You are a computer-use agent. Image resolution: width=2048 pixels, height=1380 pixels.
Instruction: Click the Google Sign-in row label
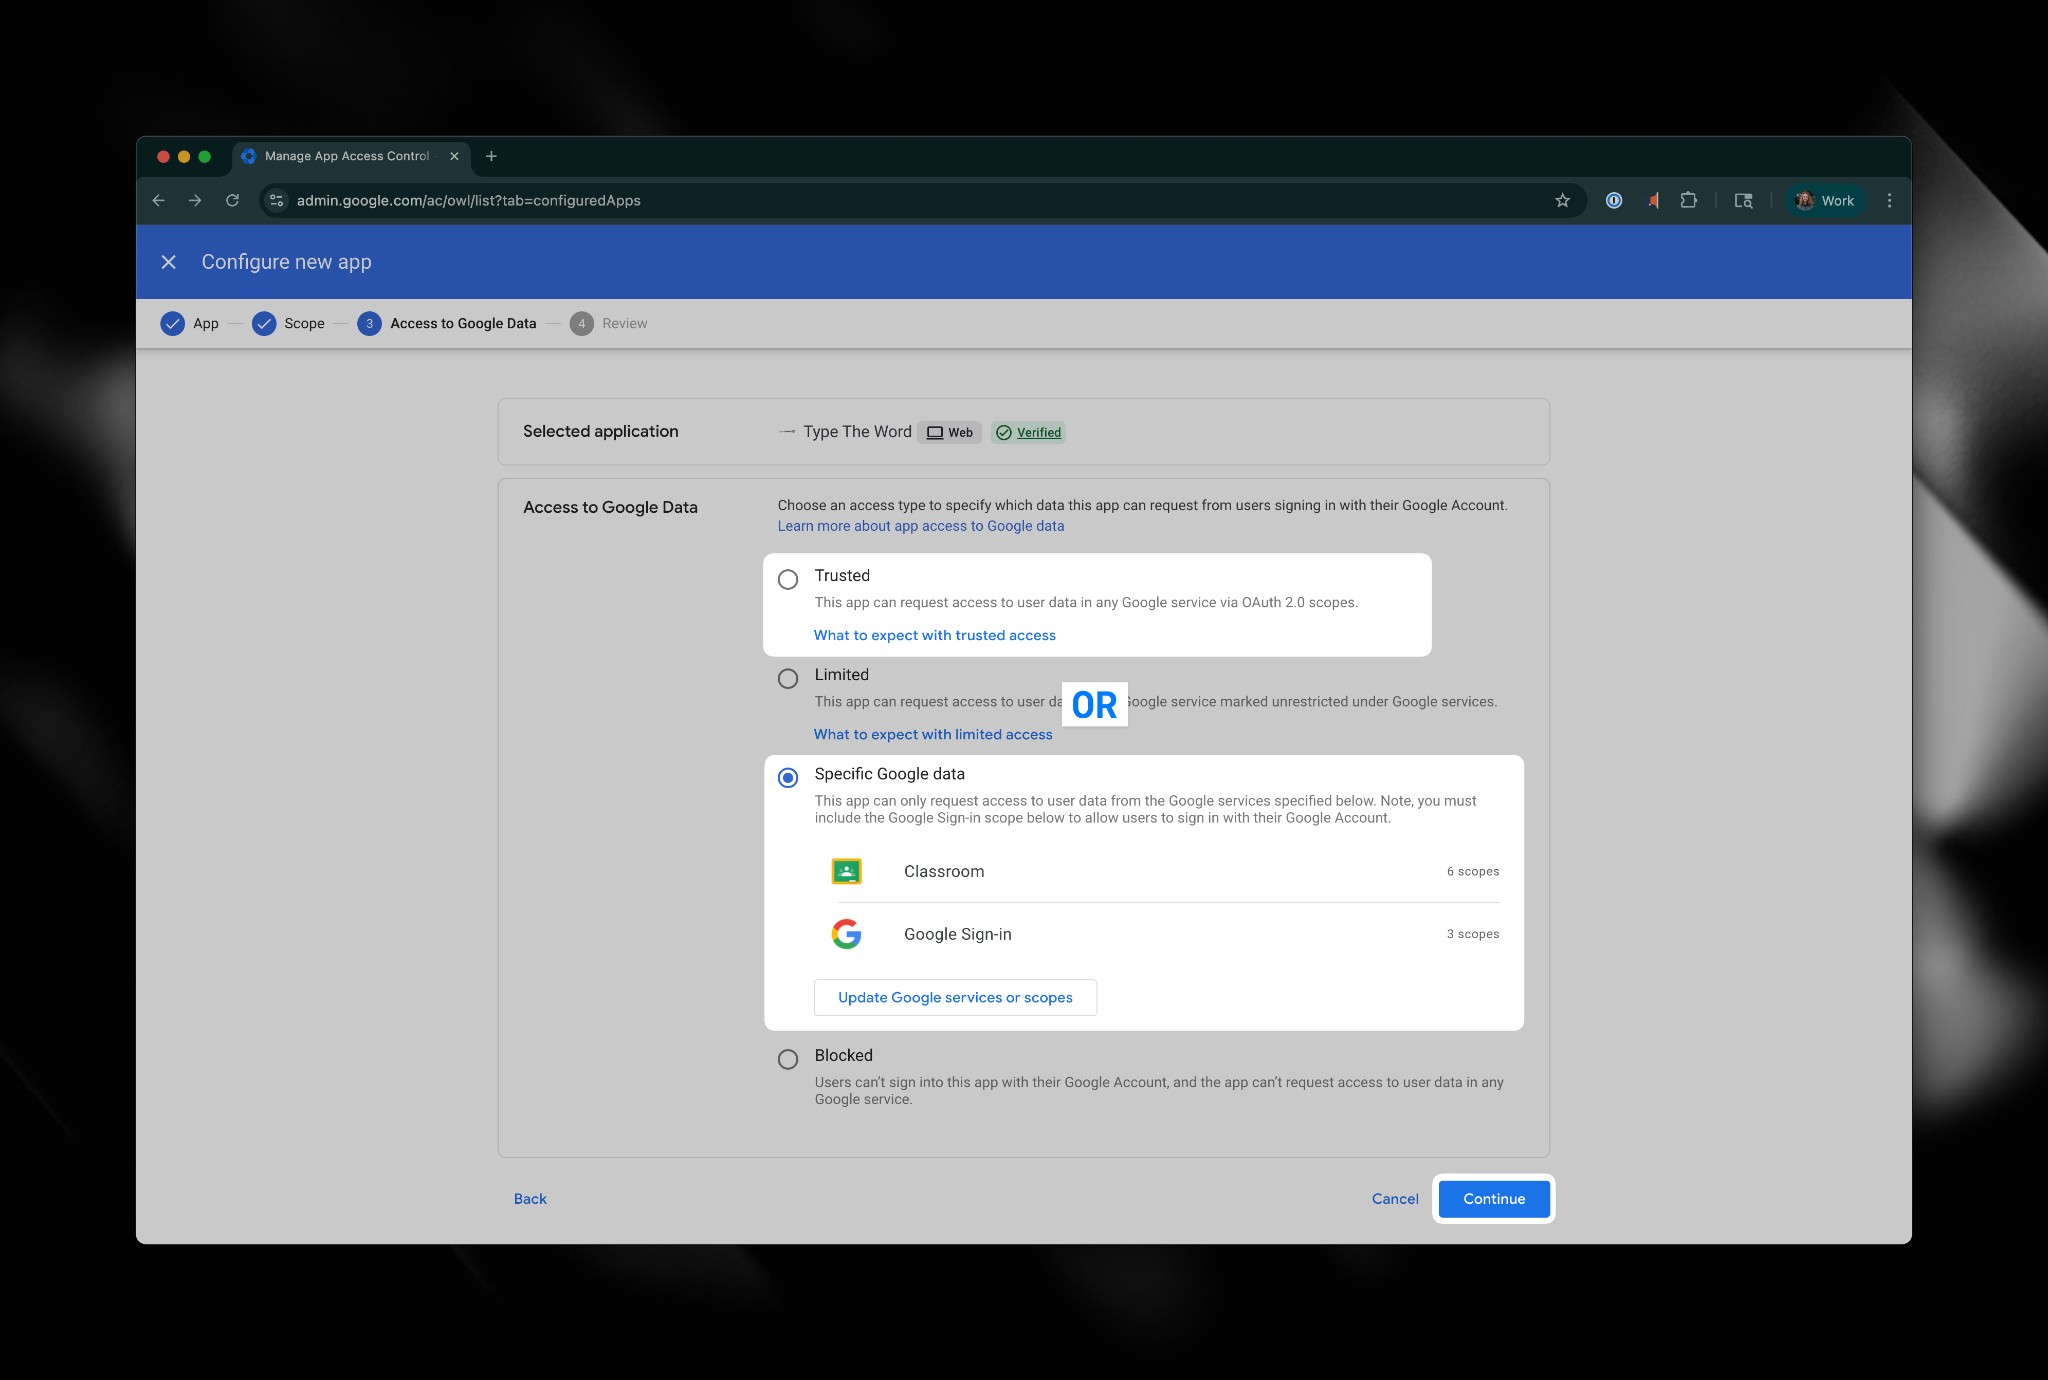tap(958, 934)
